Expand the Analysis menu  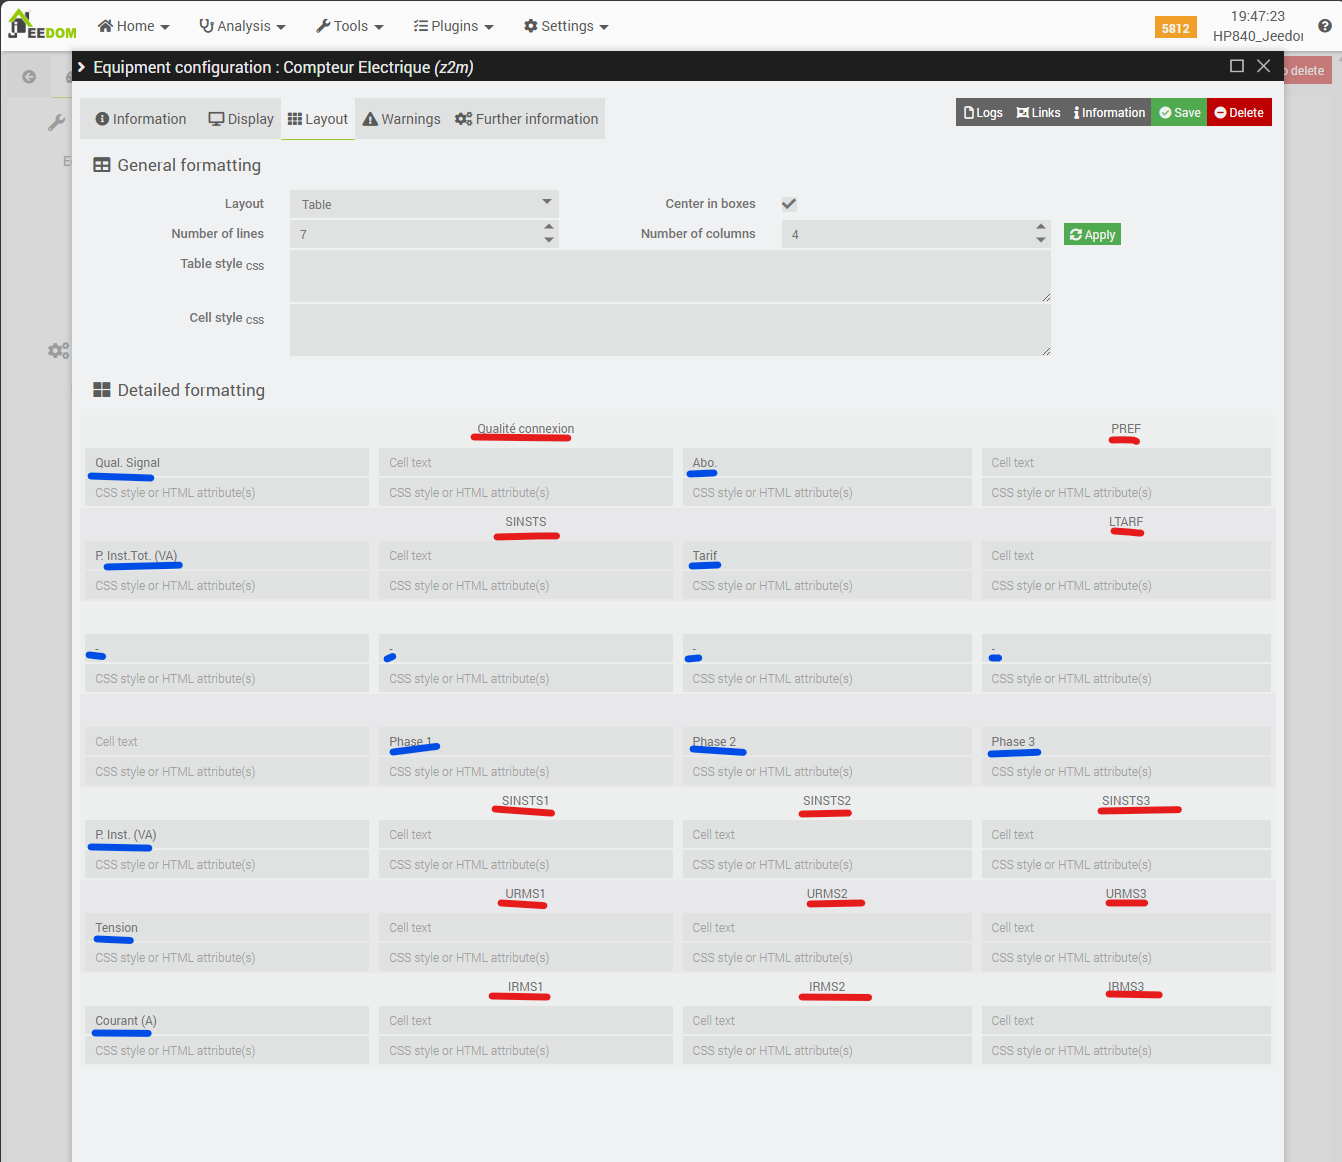click(x=243, y=26)
